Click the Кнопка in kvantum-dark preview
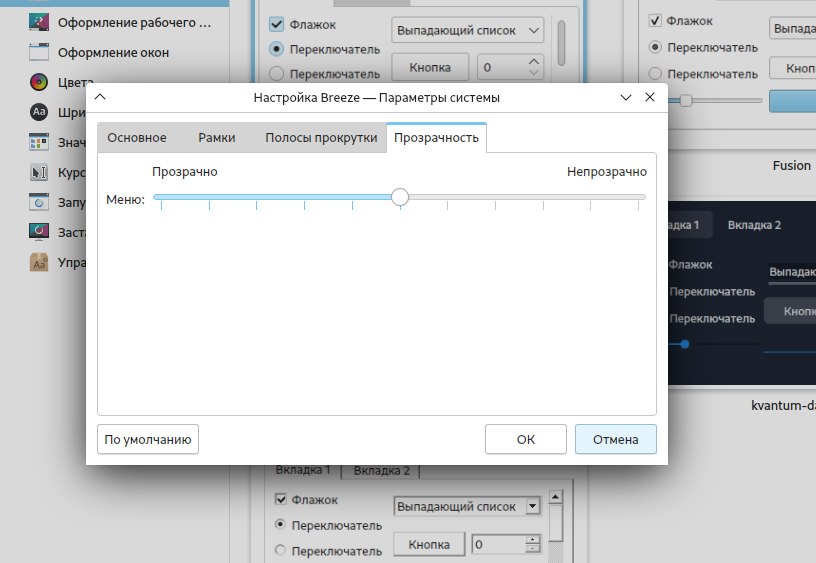 coord(790,311)
